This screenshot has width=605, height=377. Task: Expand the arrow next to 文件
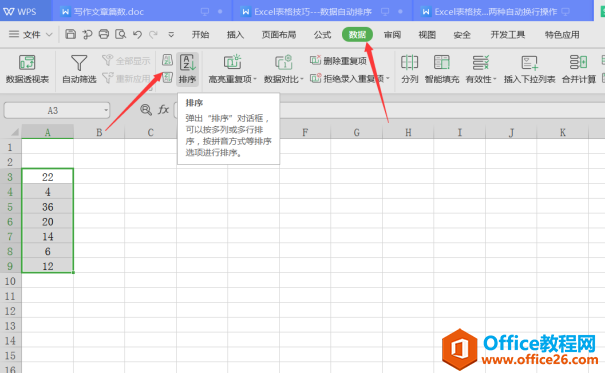pos(49,35)
